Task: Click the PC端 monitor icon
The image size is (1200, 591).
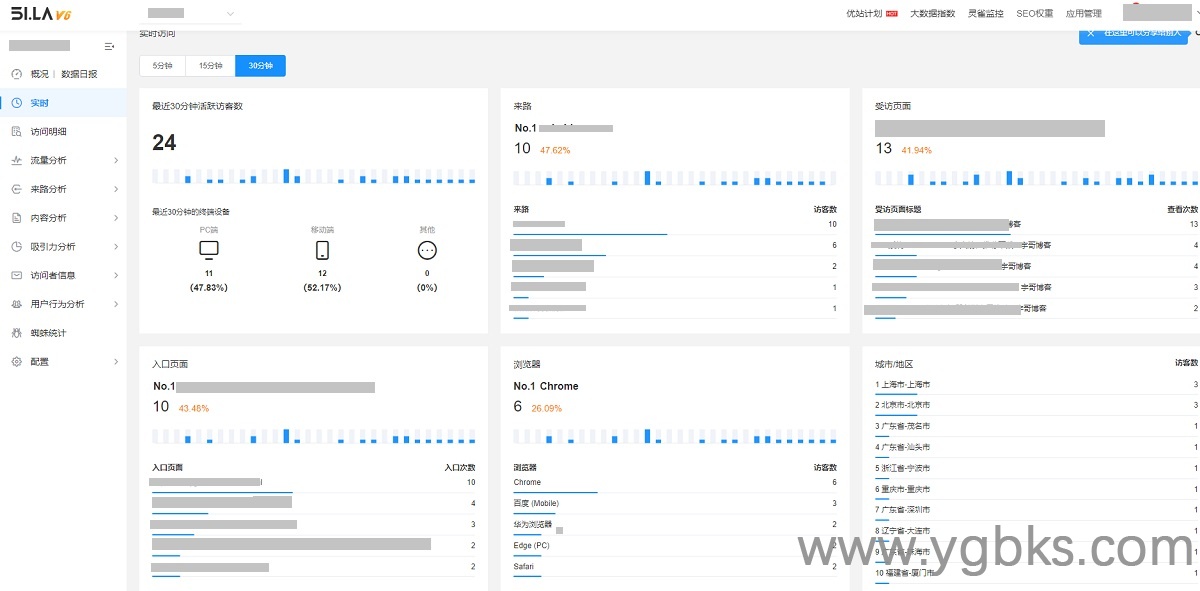Action: (x=208, y=250)
